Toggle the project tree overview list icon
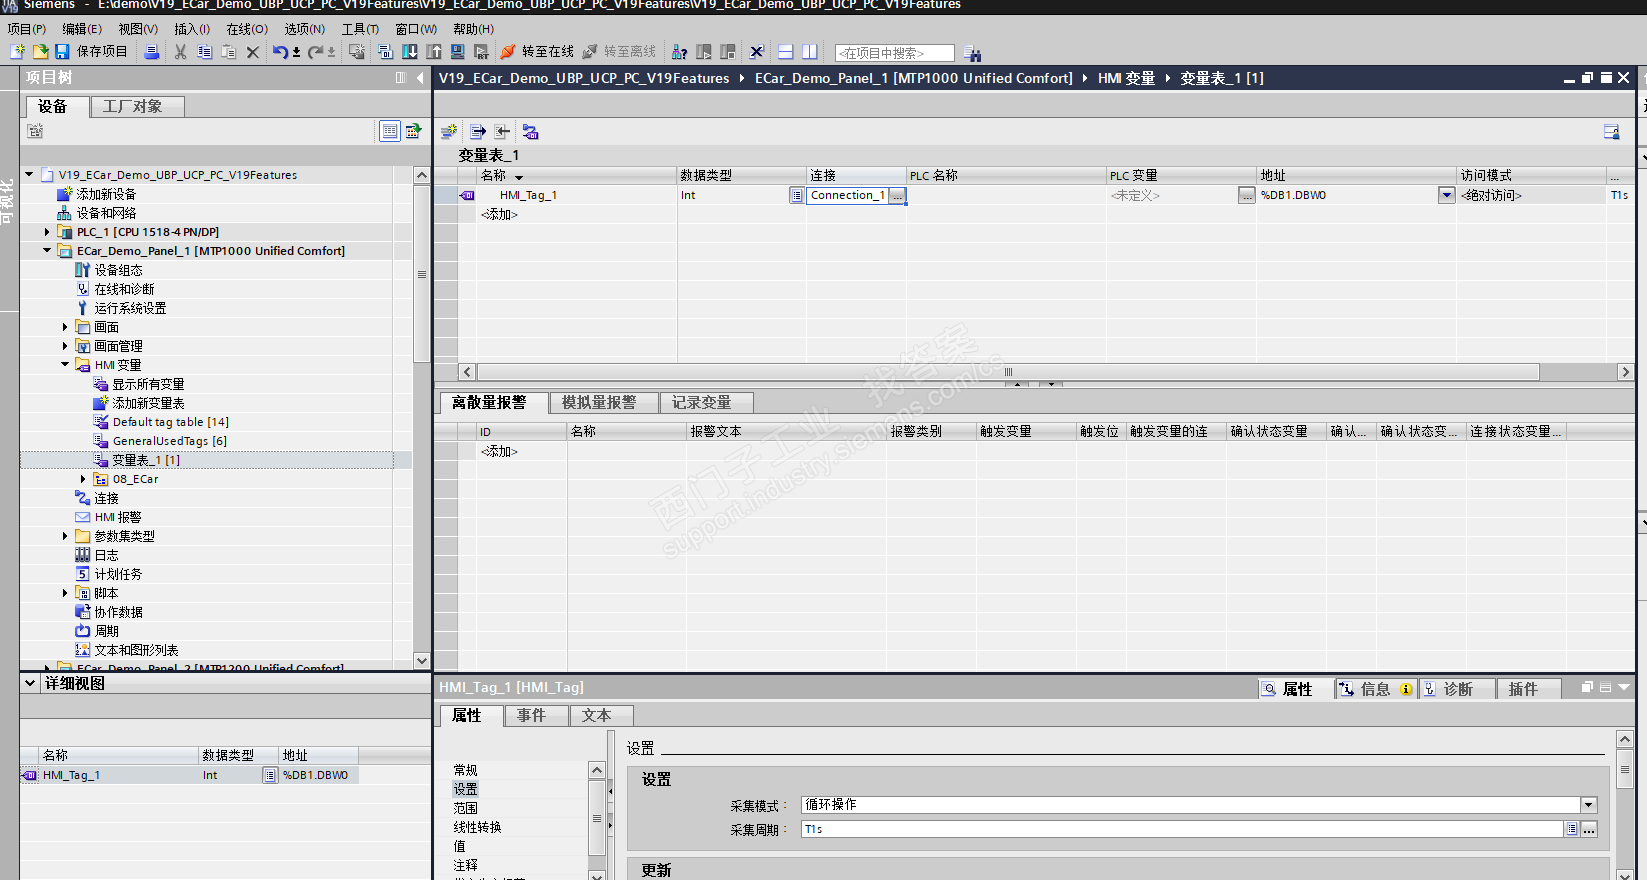1647x880 pixels. (390, 131)
